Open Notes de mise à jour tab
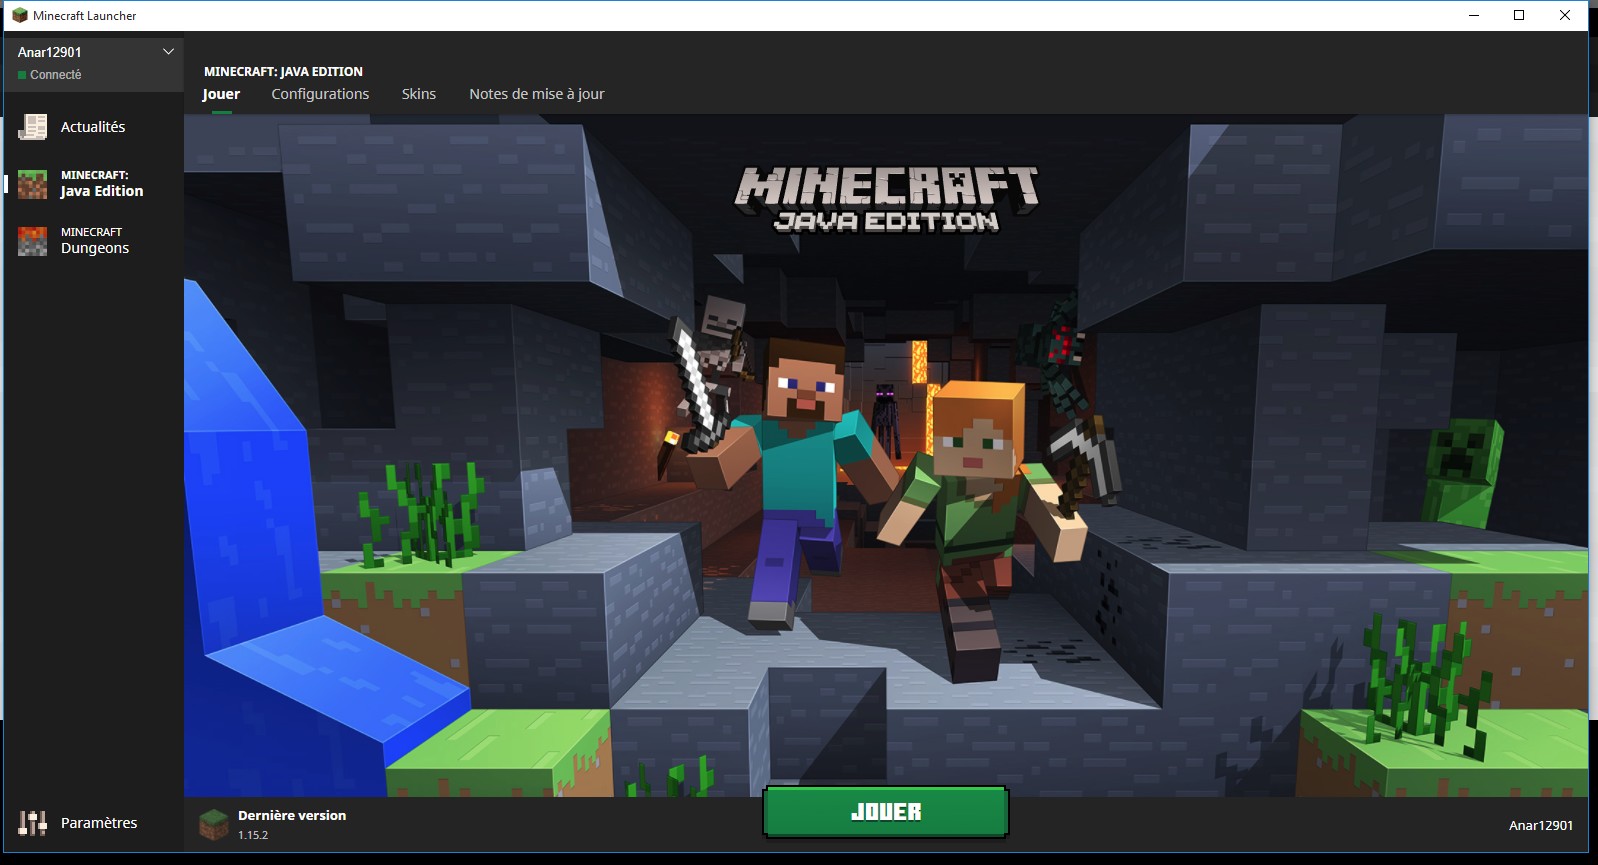Viewport: 1598px width, 865px height. tap(537, 94)
